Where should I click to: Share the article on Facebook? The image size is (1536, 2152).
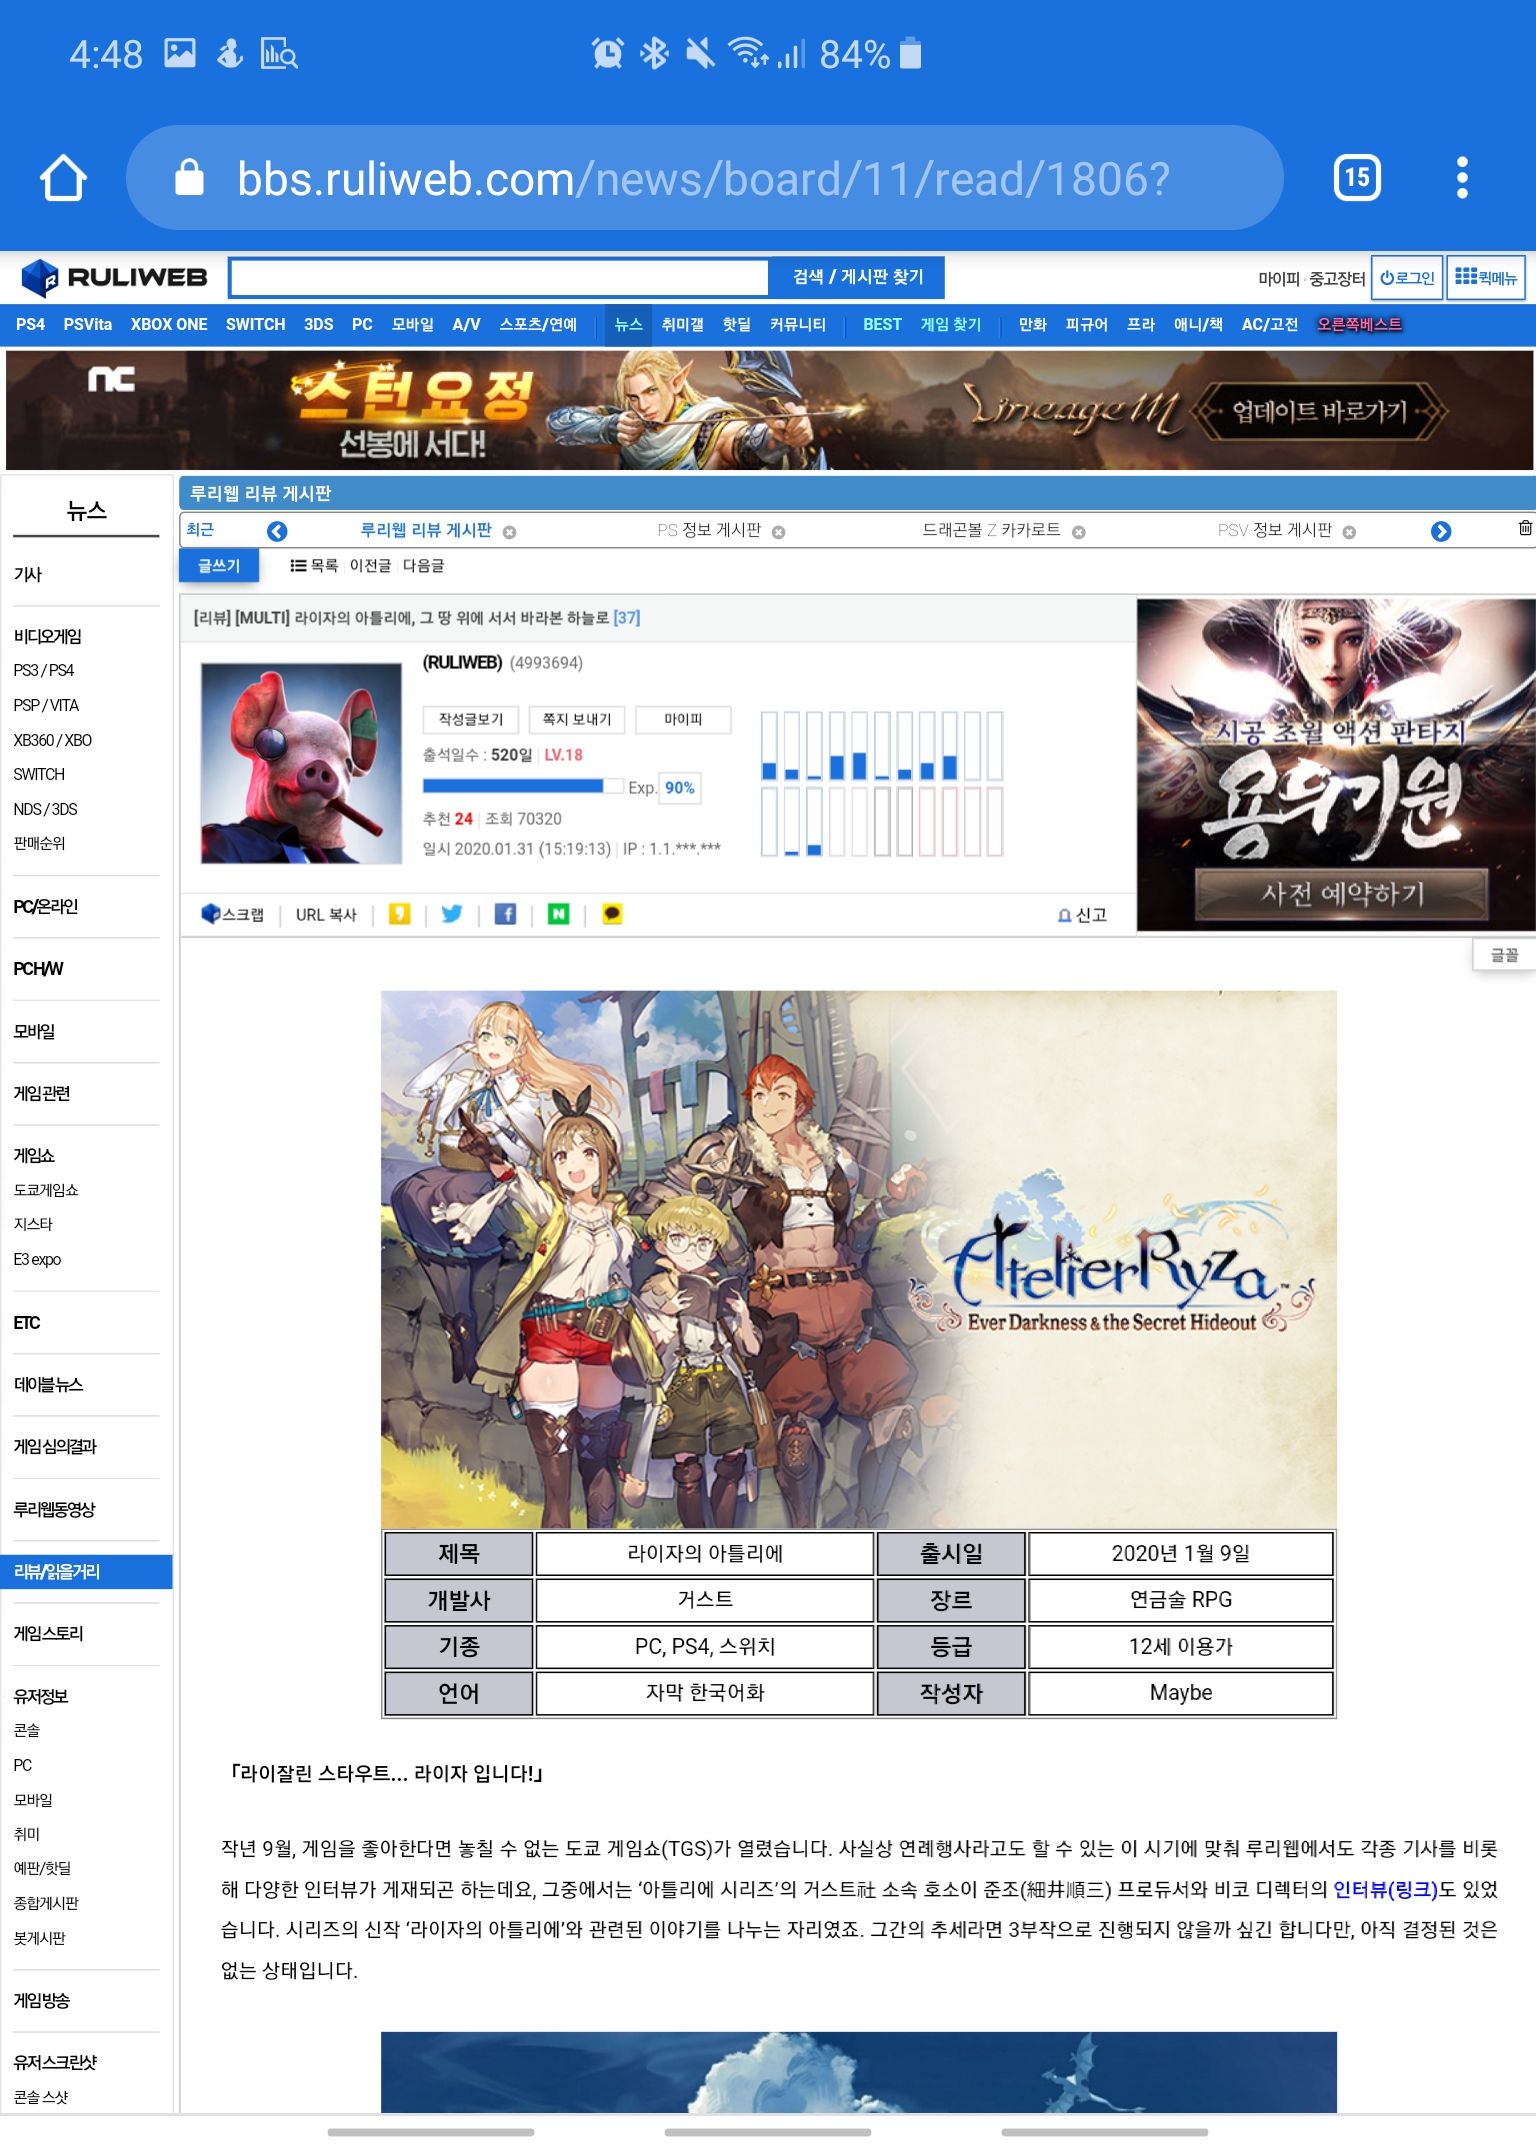[506, 914]
